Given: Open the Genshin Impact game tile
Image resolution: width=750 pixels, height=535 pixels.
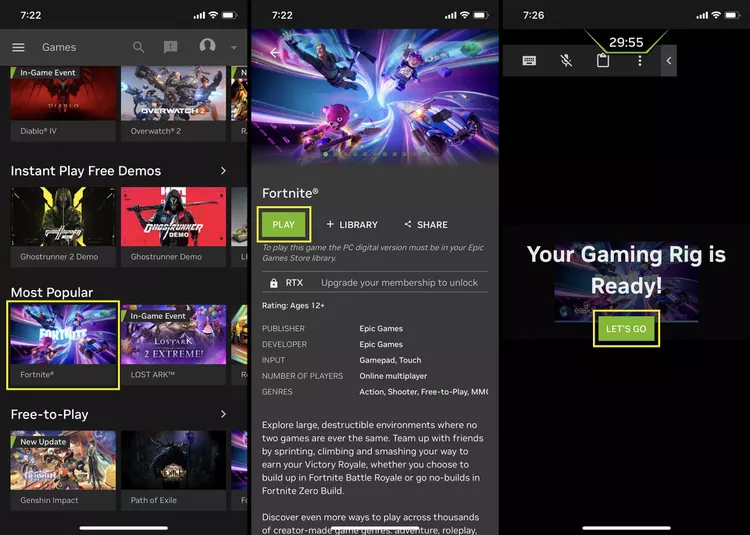Looking at the screenshot, I should point(63,470).
